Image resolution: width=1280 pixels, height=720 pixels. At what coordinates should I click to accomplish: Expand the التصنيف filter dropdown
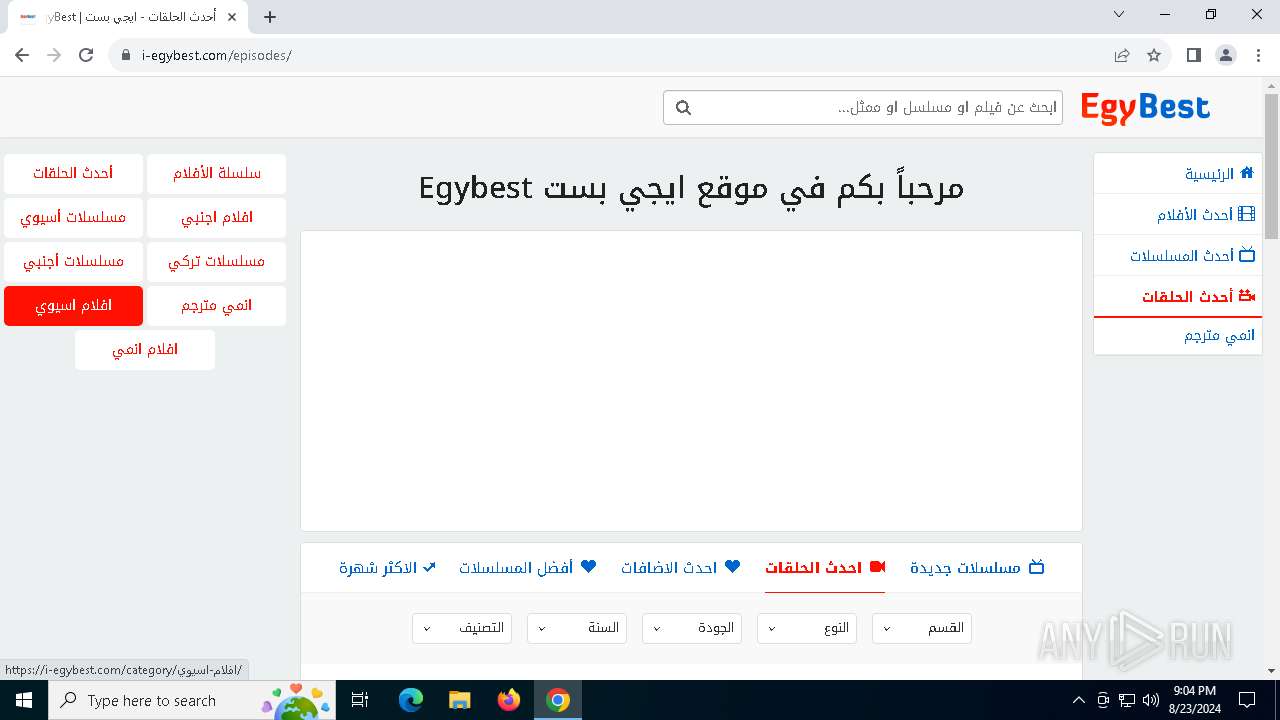coord(462,628)
